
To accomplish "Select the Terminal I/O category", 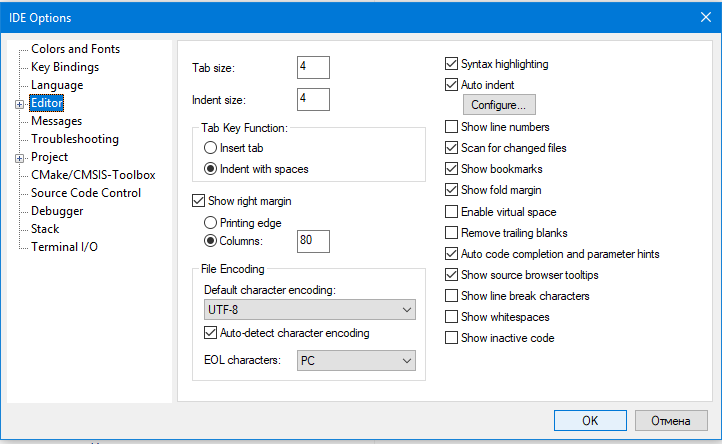I will (64, 247).
